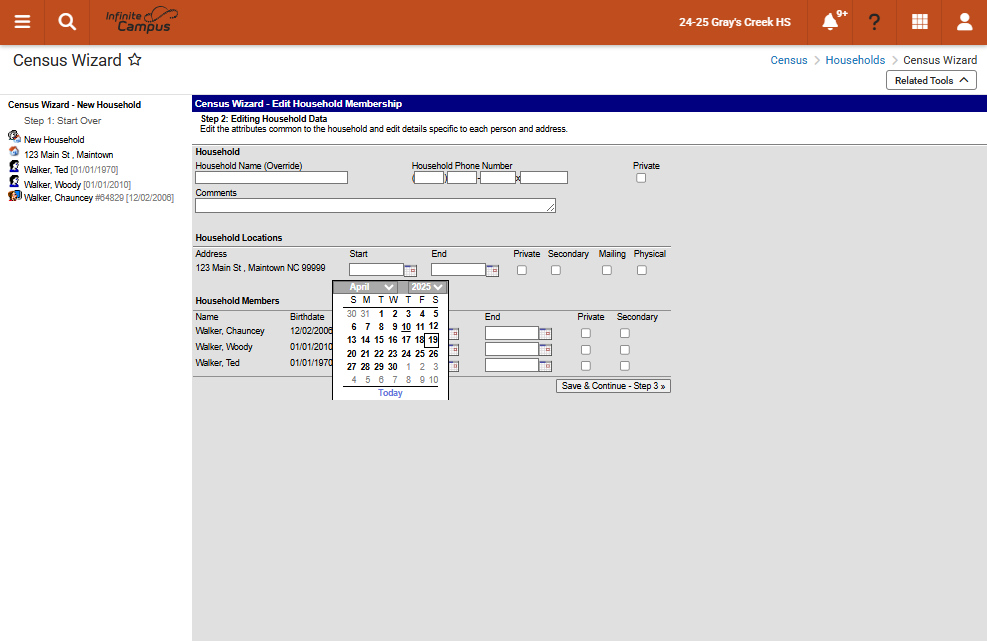Check Mailing for the address location
987x641 pixels.
(607, 270)
